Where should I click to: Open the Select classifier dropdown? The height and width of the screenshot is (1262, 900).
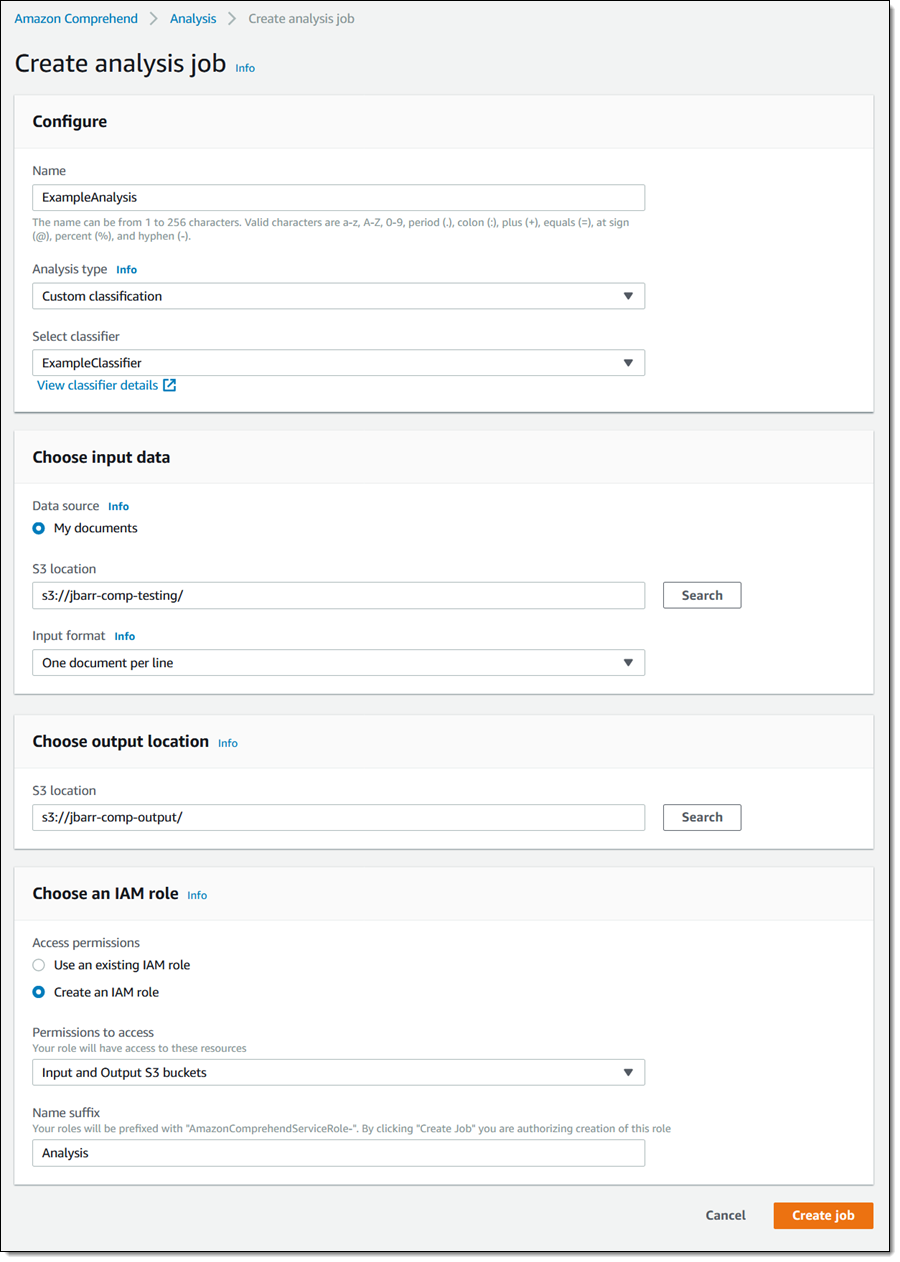338,363
